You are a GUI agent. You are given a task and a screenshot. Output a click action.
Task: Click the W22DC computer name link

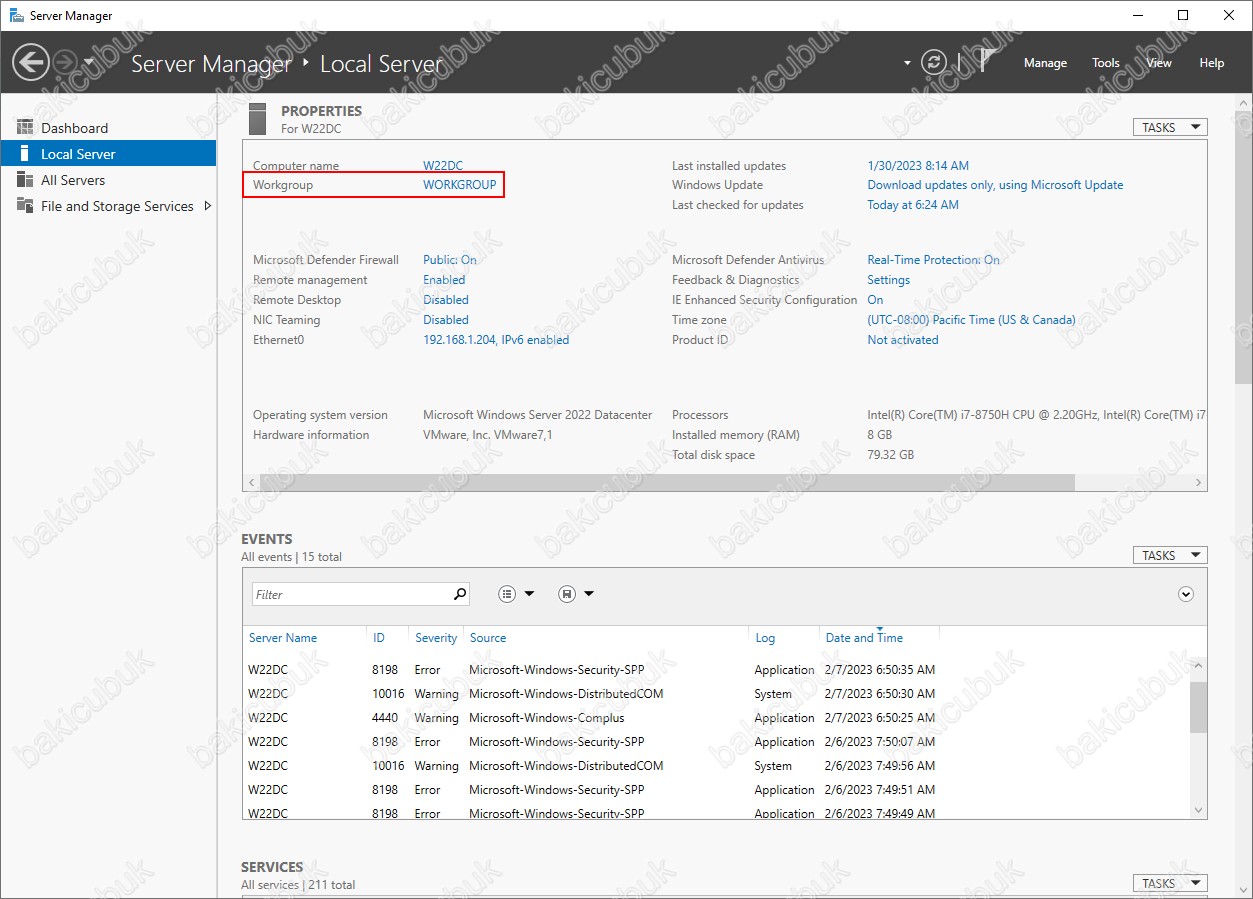(443, 166)
